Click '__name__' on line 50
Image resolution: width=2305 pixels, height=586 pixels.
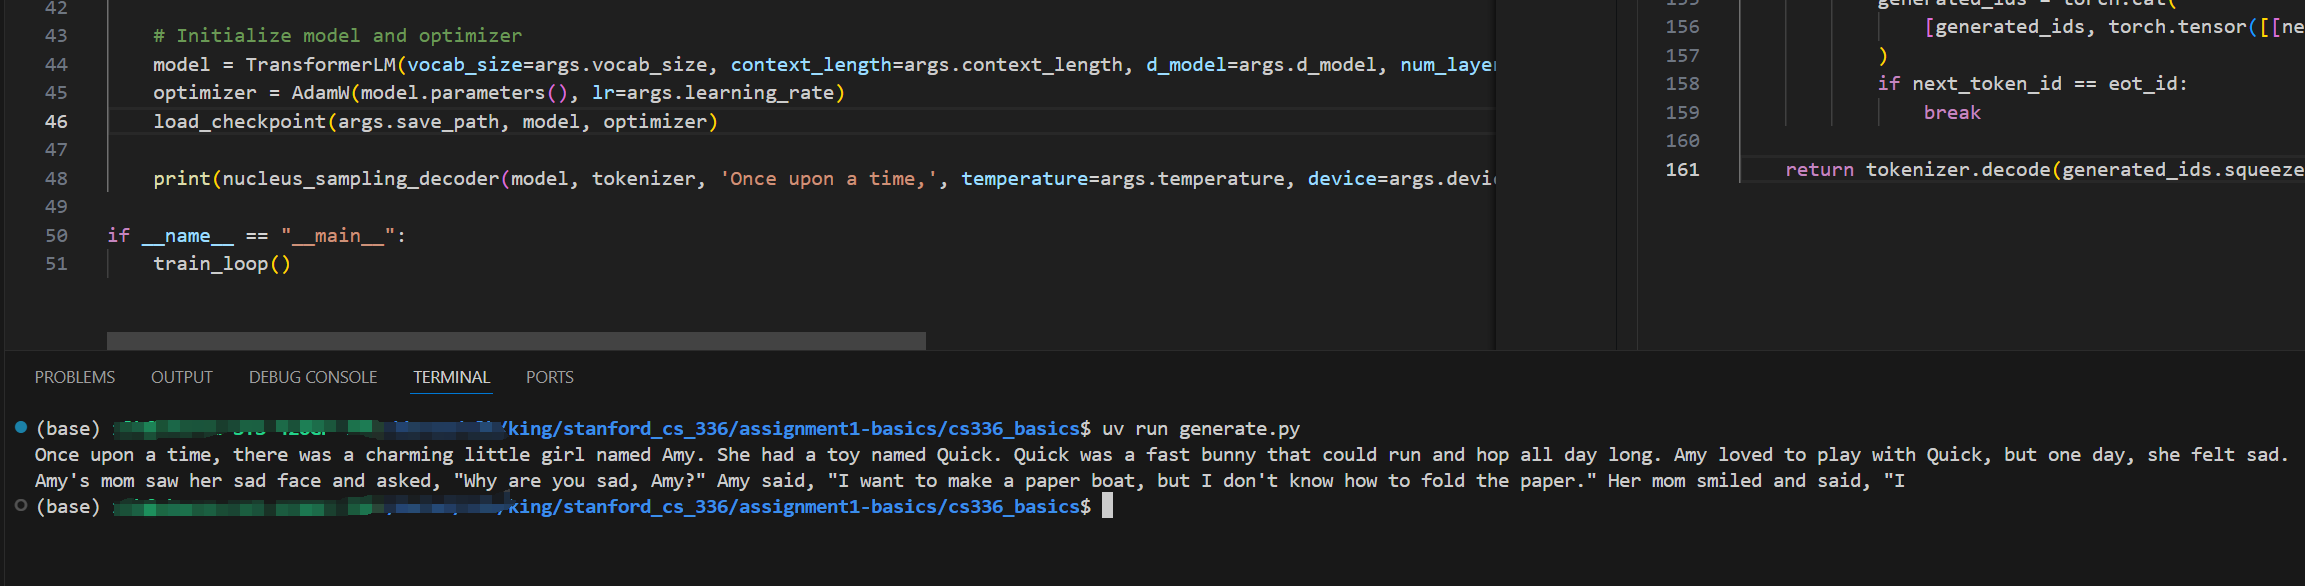pos(187,235)
